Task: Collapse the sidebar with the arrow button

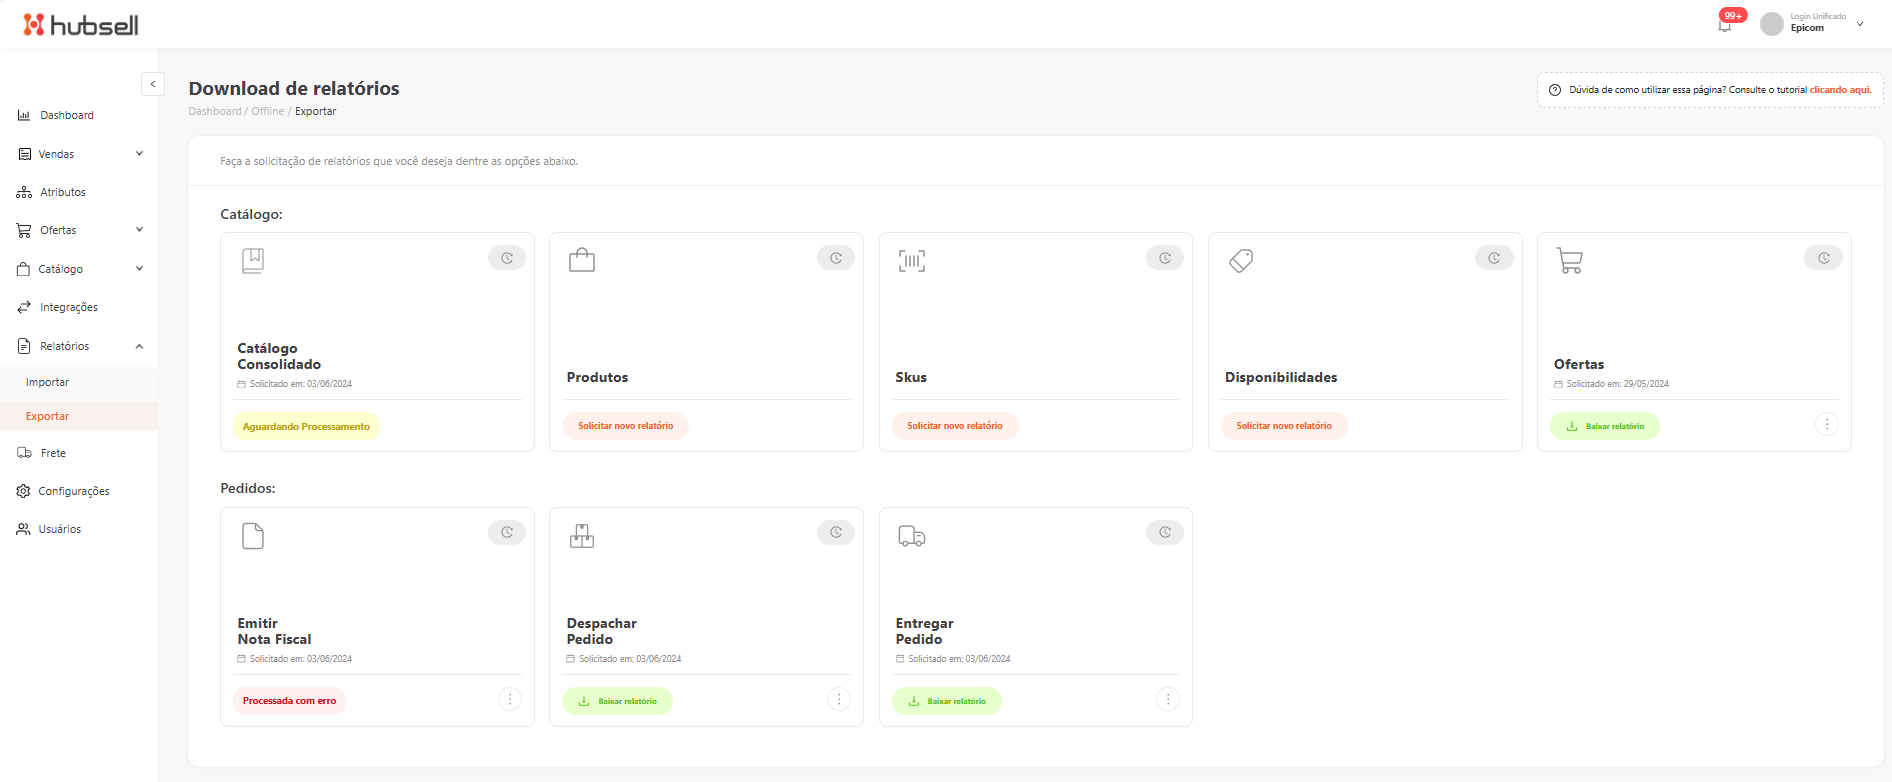Action: 153,84
